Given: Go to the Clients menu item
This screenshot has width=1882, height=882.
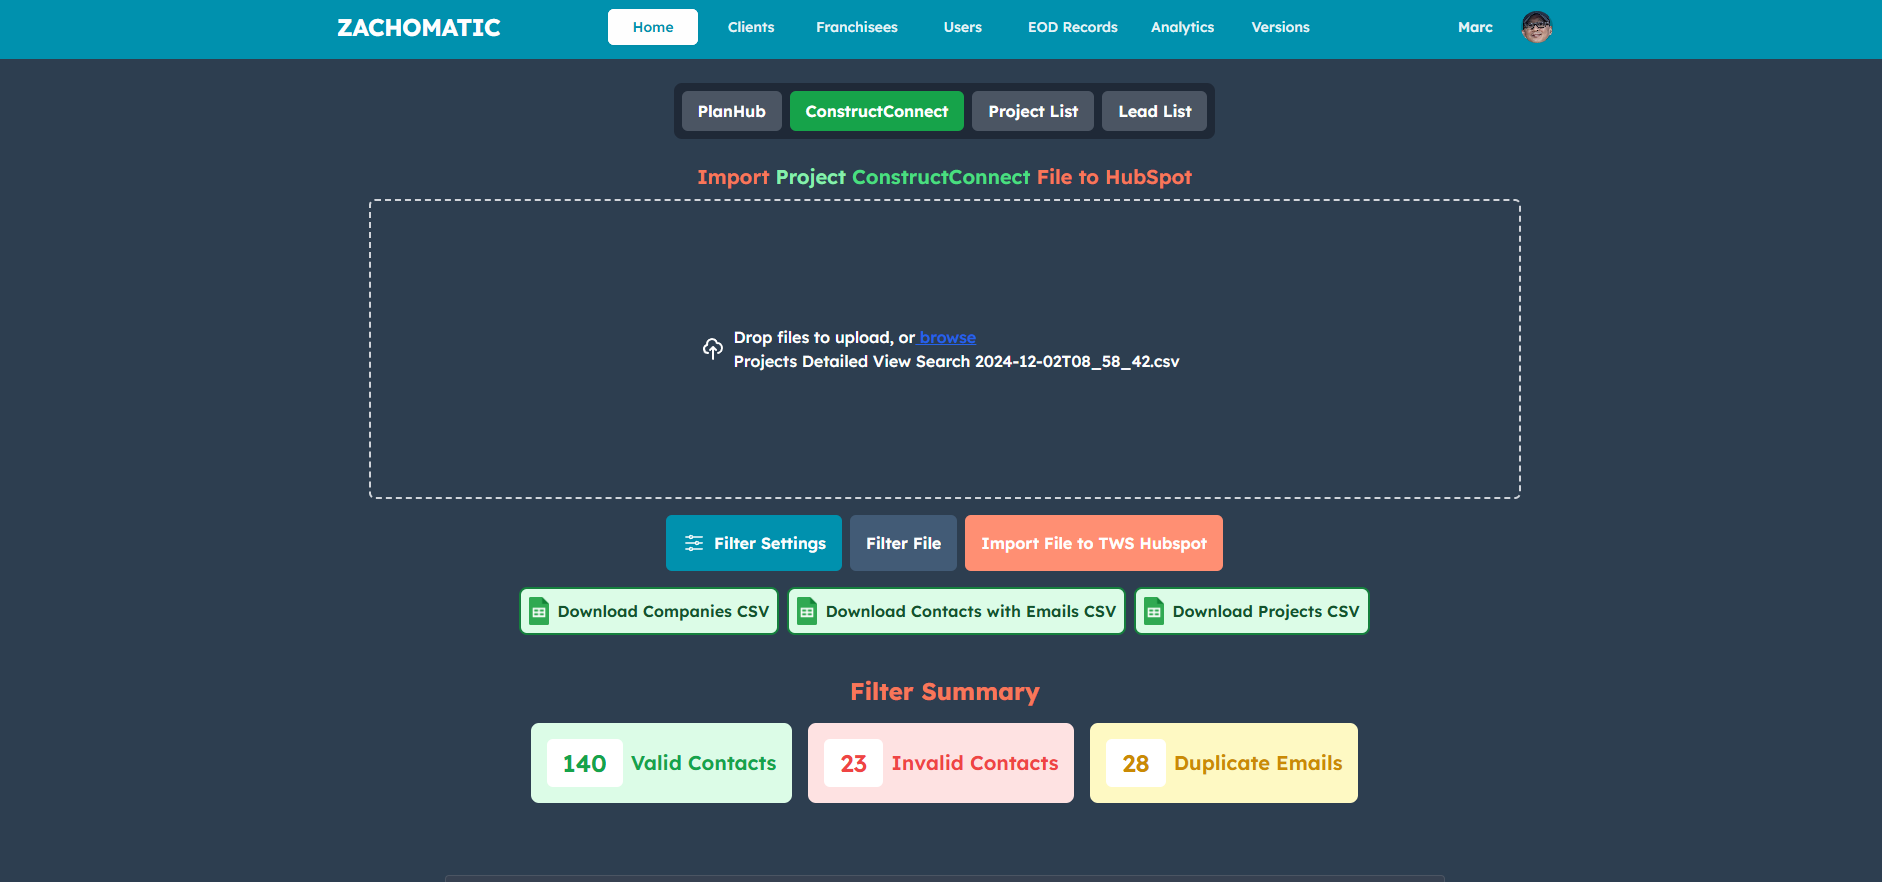Looking at the screenshot, I should coord(750,27).
